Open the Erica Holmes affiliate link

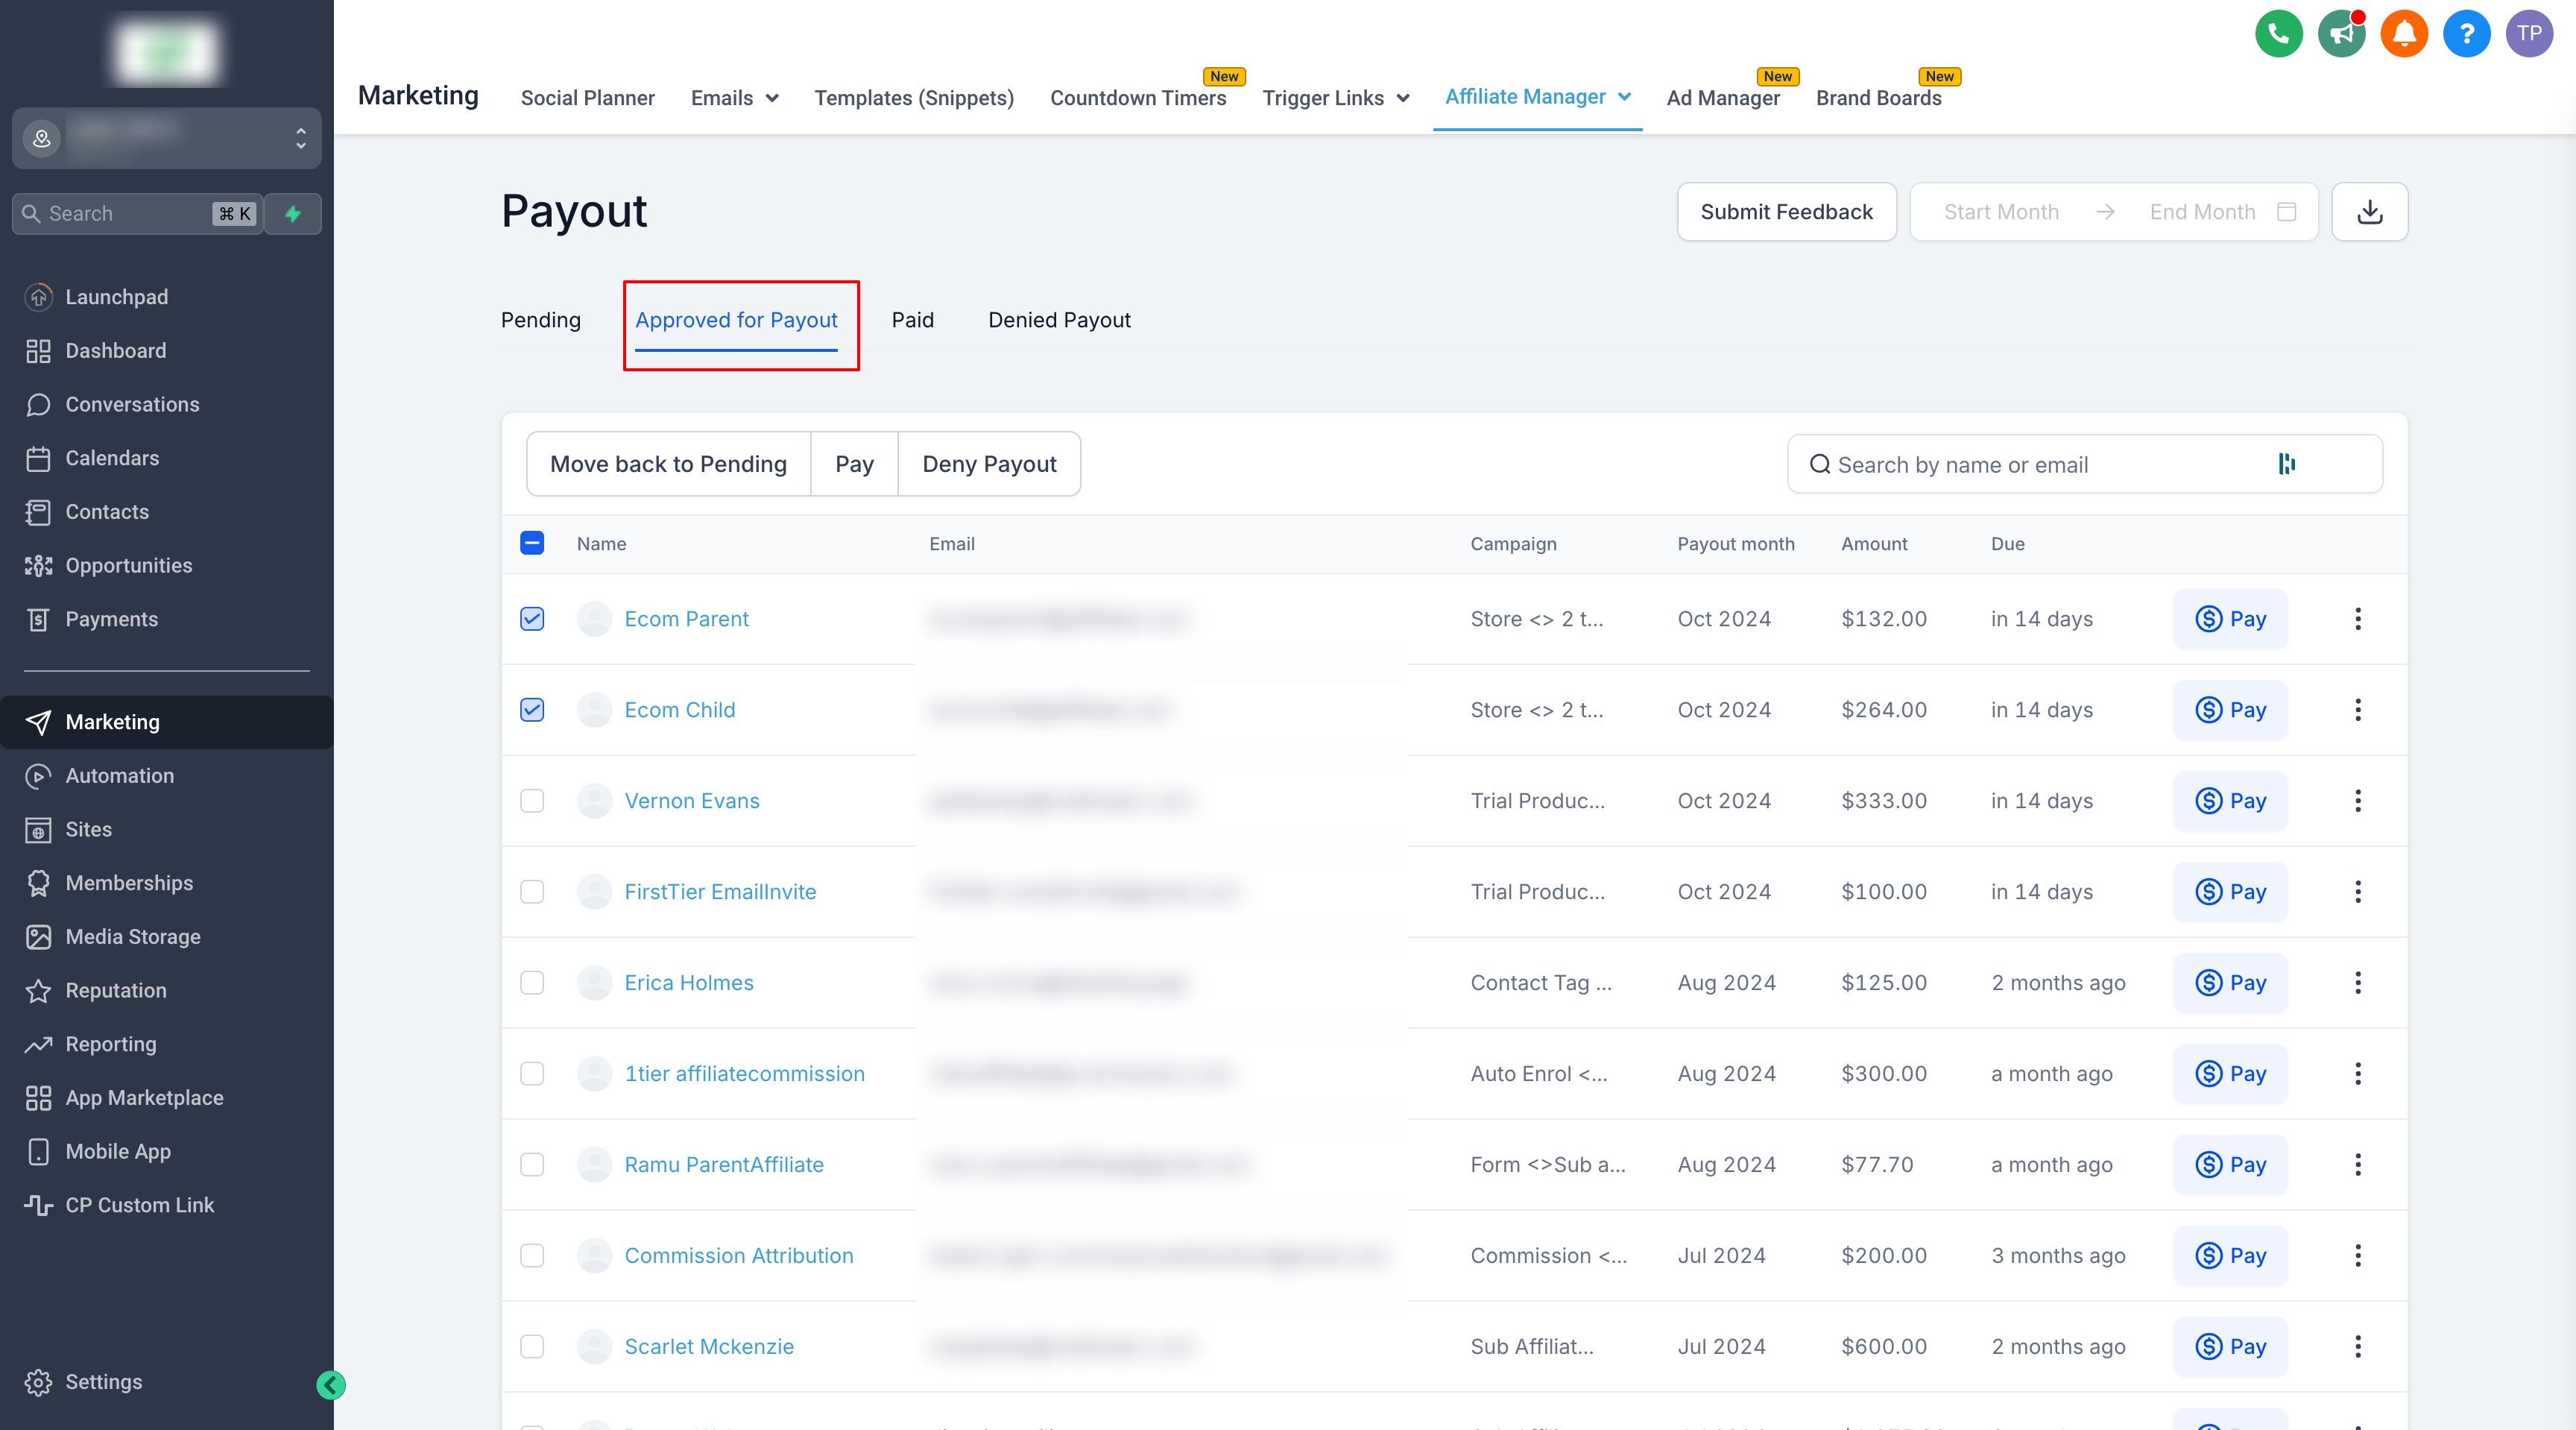coord(689,983)
